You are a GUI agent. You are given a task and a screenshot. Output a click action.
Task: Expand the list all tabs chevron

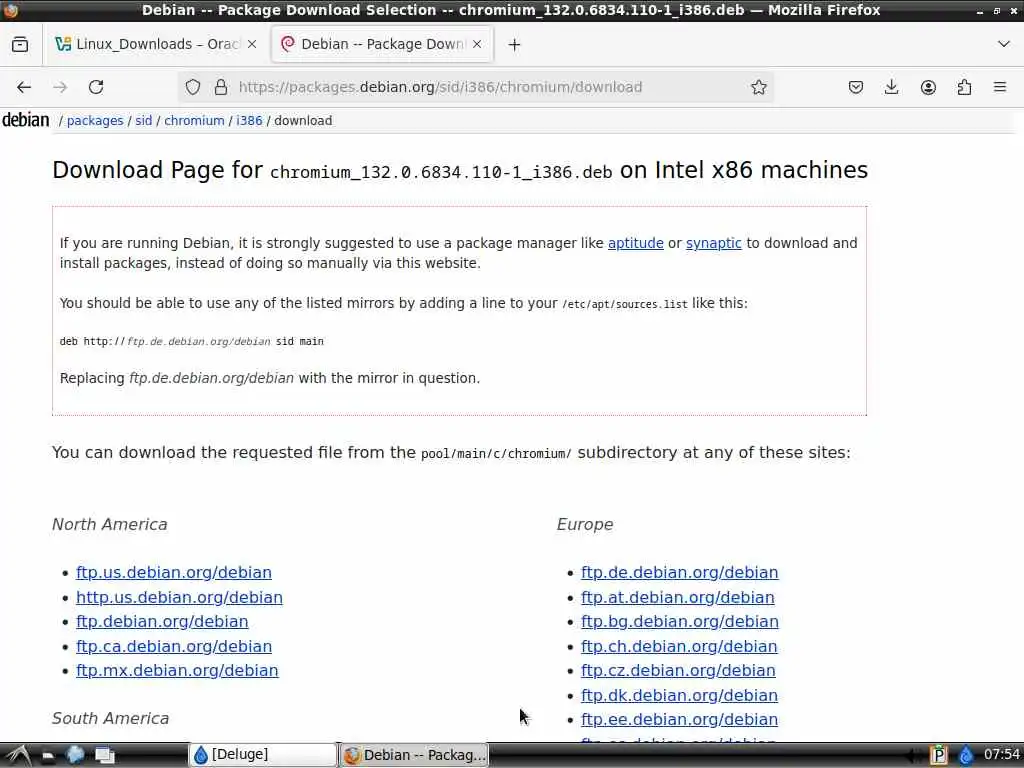1004,44
